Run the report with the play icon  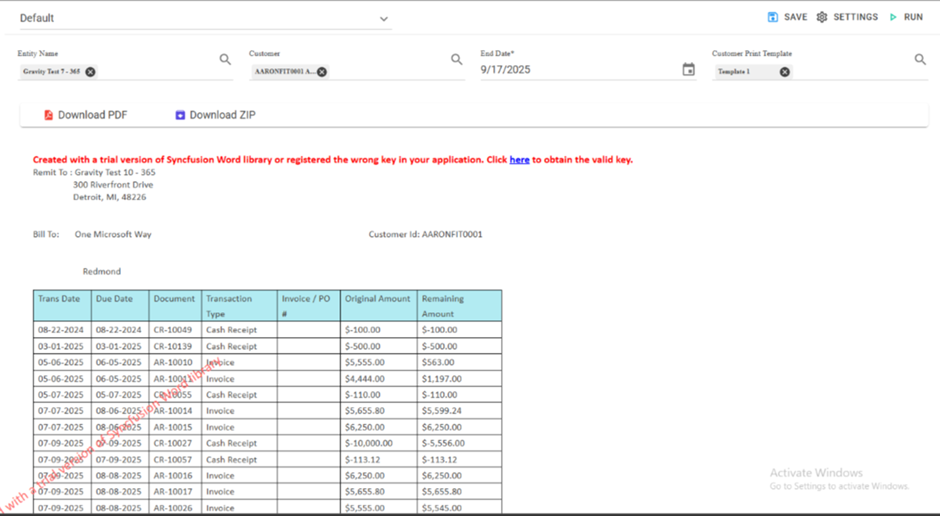click(x=893, y=17)
